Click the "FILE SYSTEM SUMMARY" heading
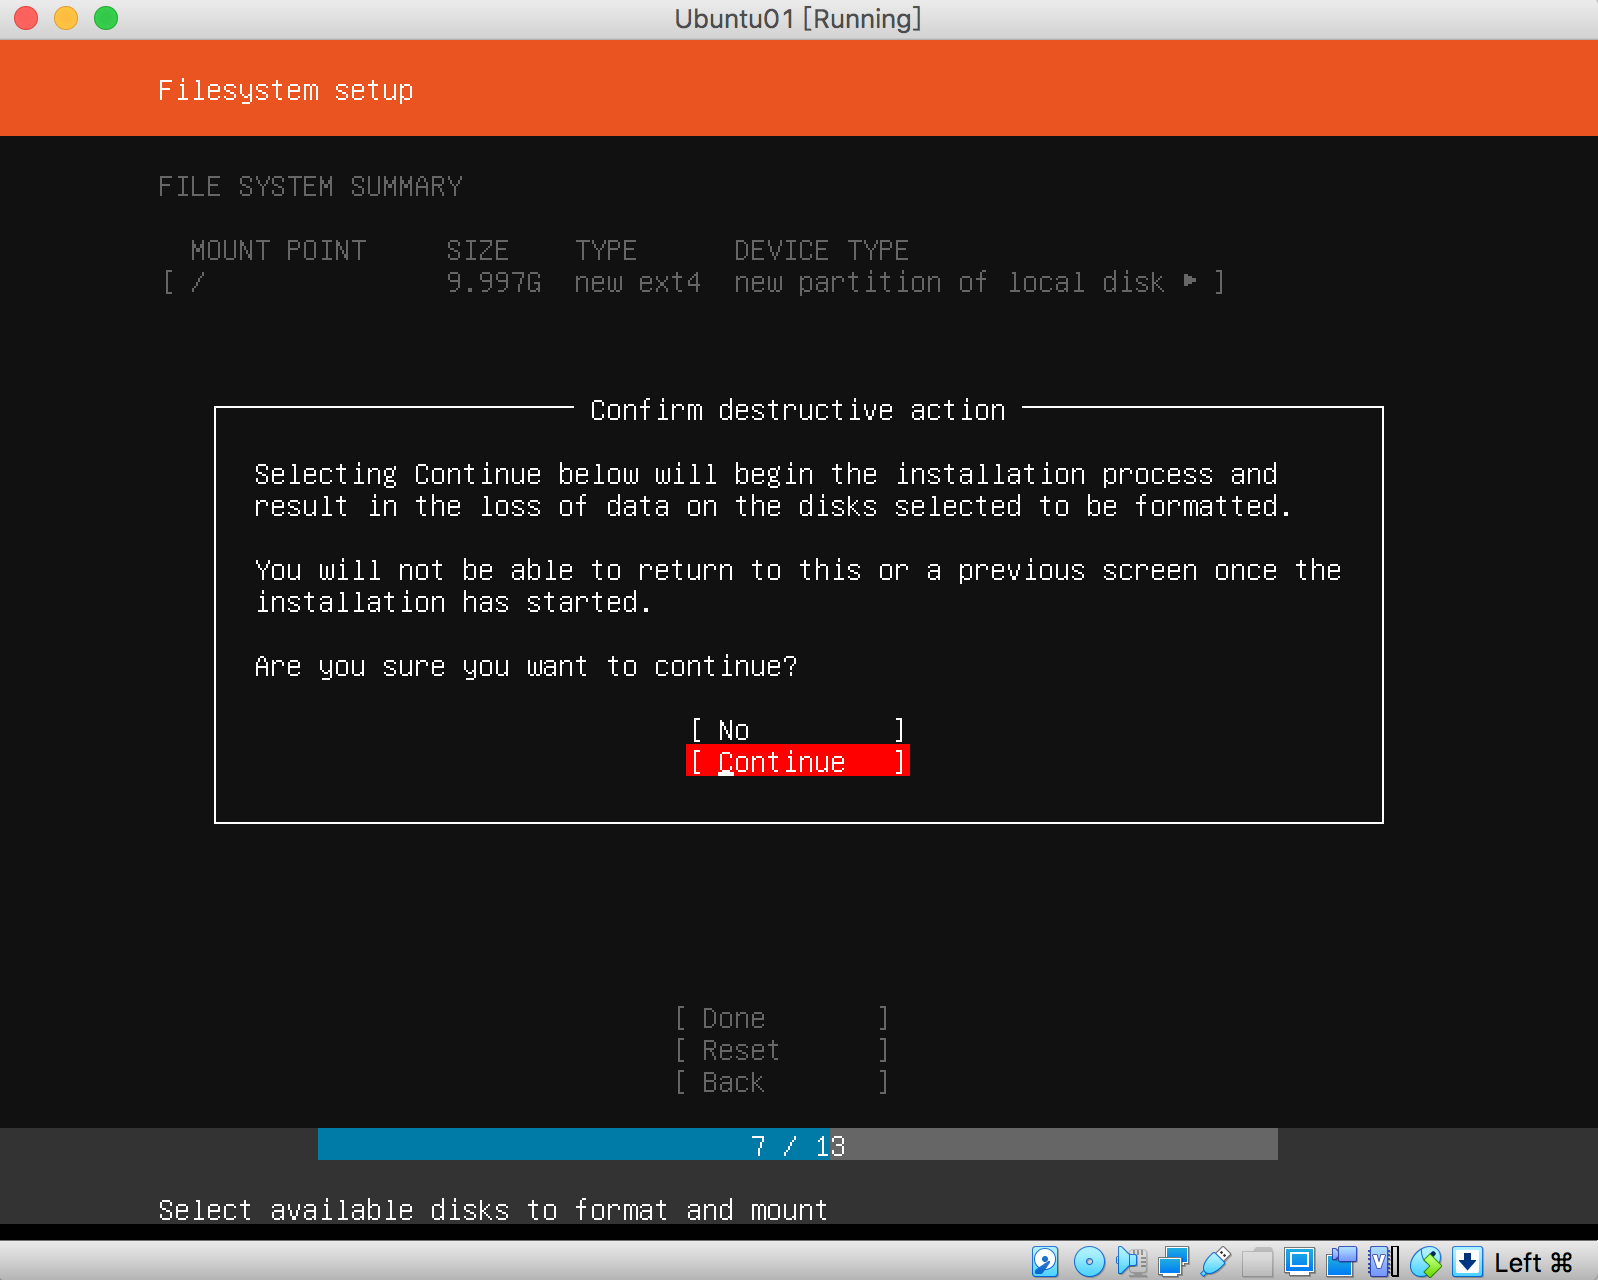Viewport: 1598px width, 1280px height. 310,187
